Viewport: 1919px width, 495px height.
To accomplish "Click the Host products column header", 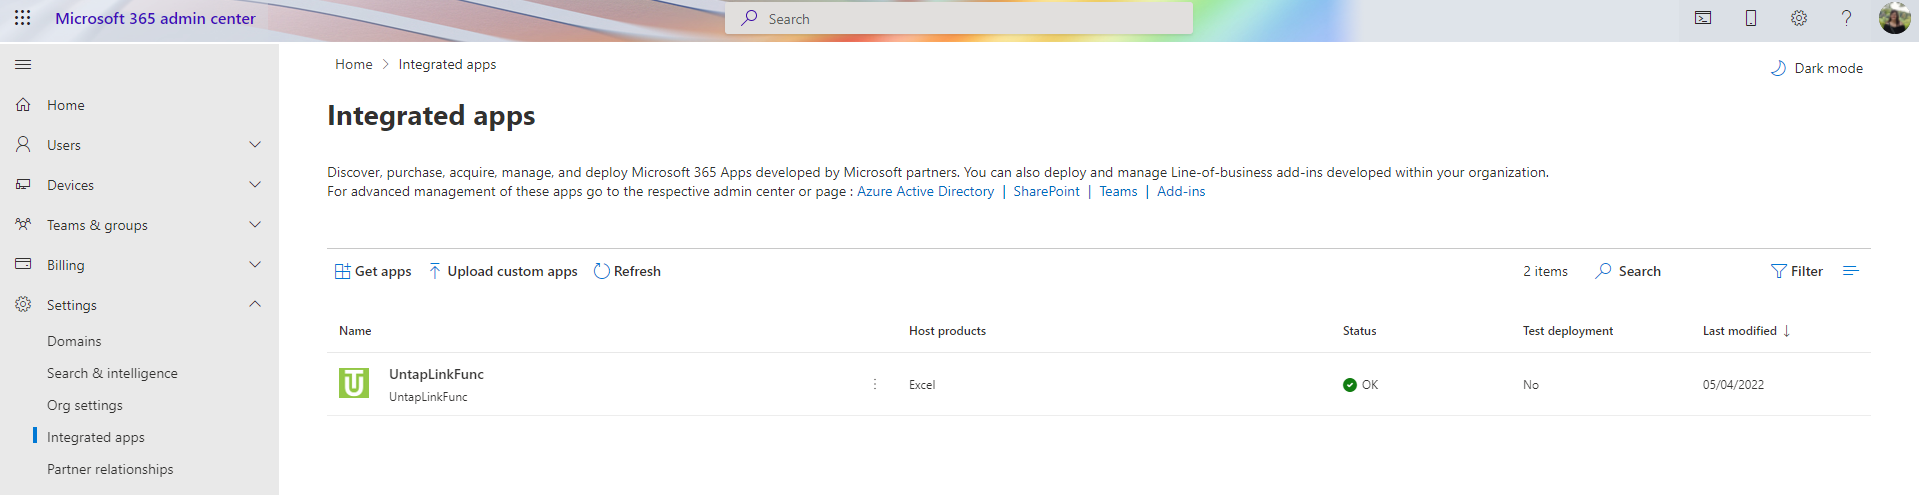I will [947, 331].
